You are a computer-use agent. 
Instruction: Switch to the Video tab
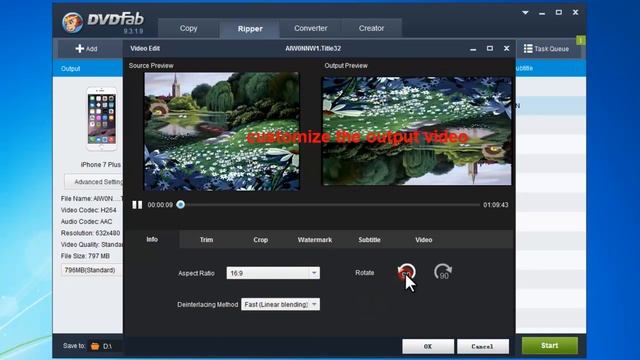[424, 240]
